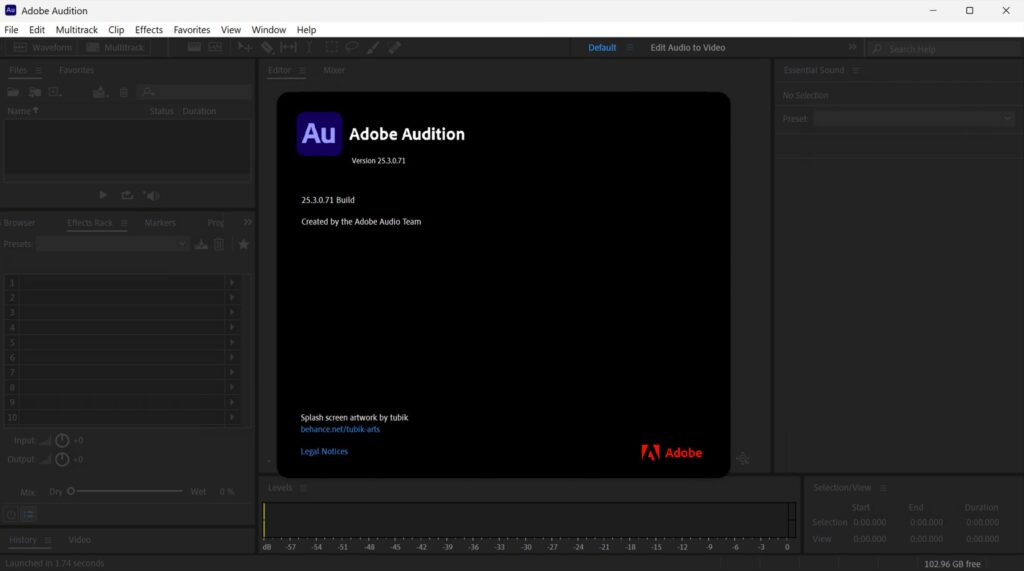Select the Razor tool
This screenshot has width=1024, height=571.
(x=267, y=47)
